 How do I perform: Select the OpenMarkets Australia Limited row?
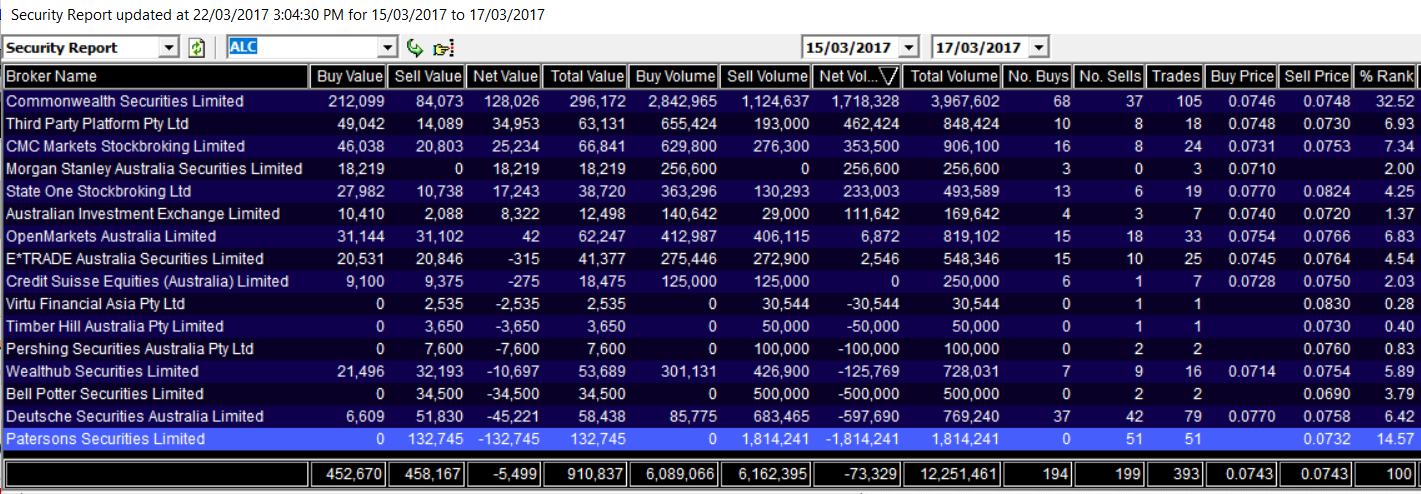pos(710,236)
